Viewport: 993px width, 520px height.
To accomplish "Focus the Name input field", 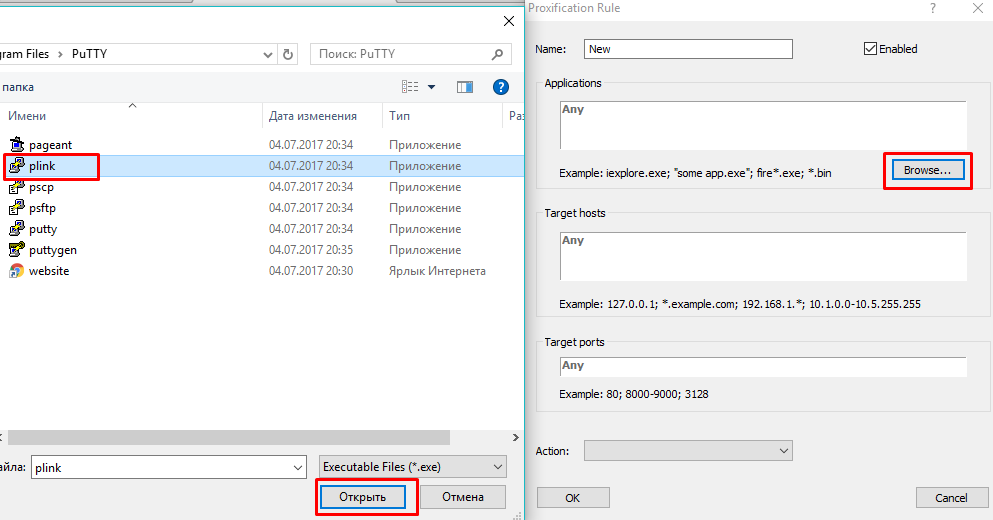I will [x=688, y=49].
